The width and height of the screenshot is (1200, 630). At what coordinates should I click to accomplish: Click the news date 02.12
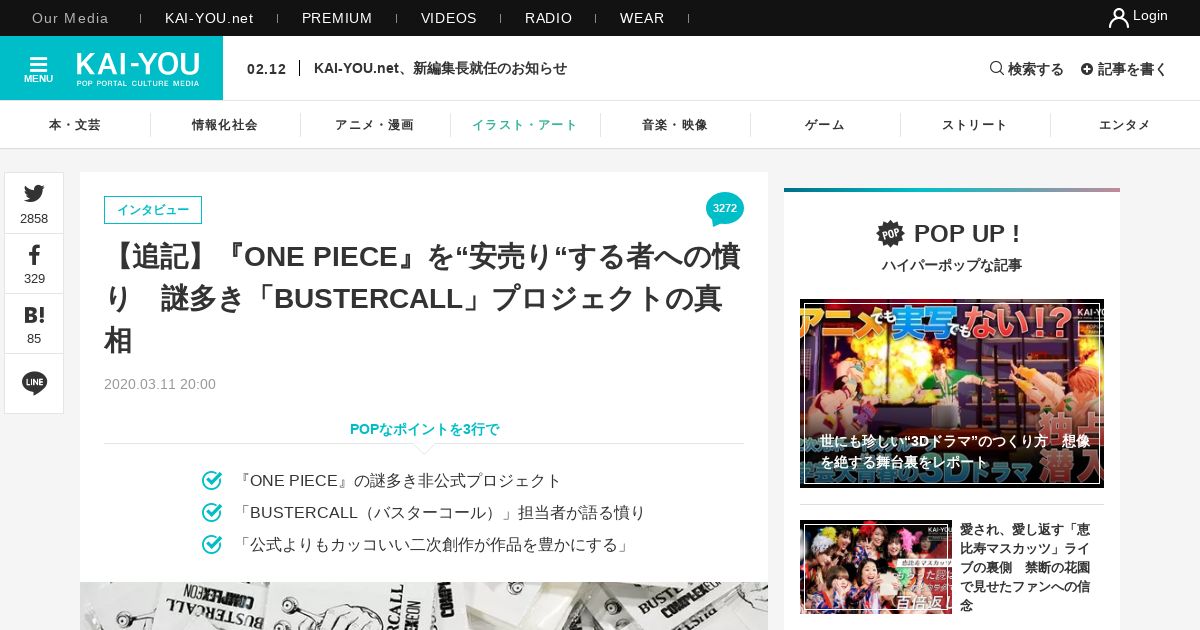tap(266, 69)
